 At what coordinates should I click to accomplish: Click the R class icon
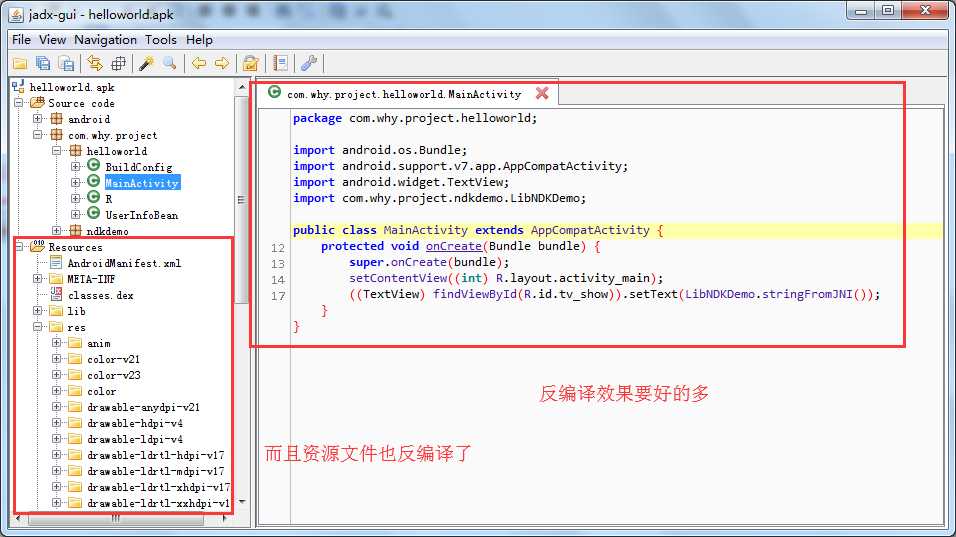coord(93,197)
